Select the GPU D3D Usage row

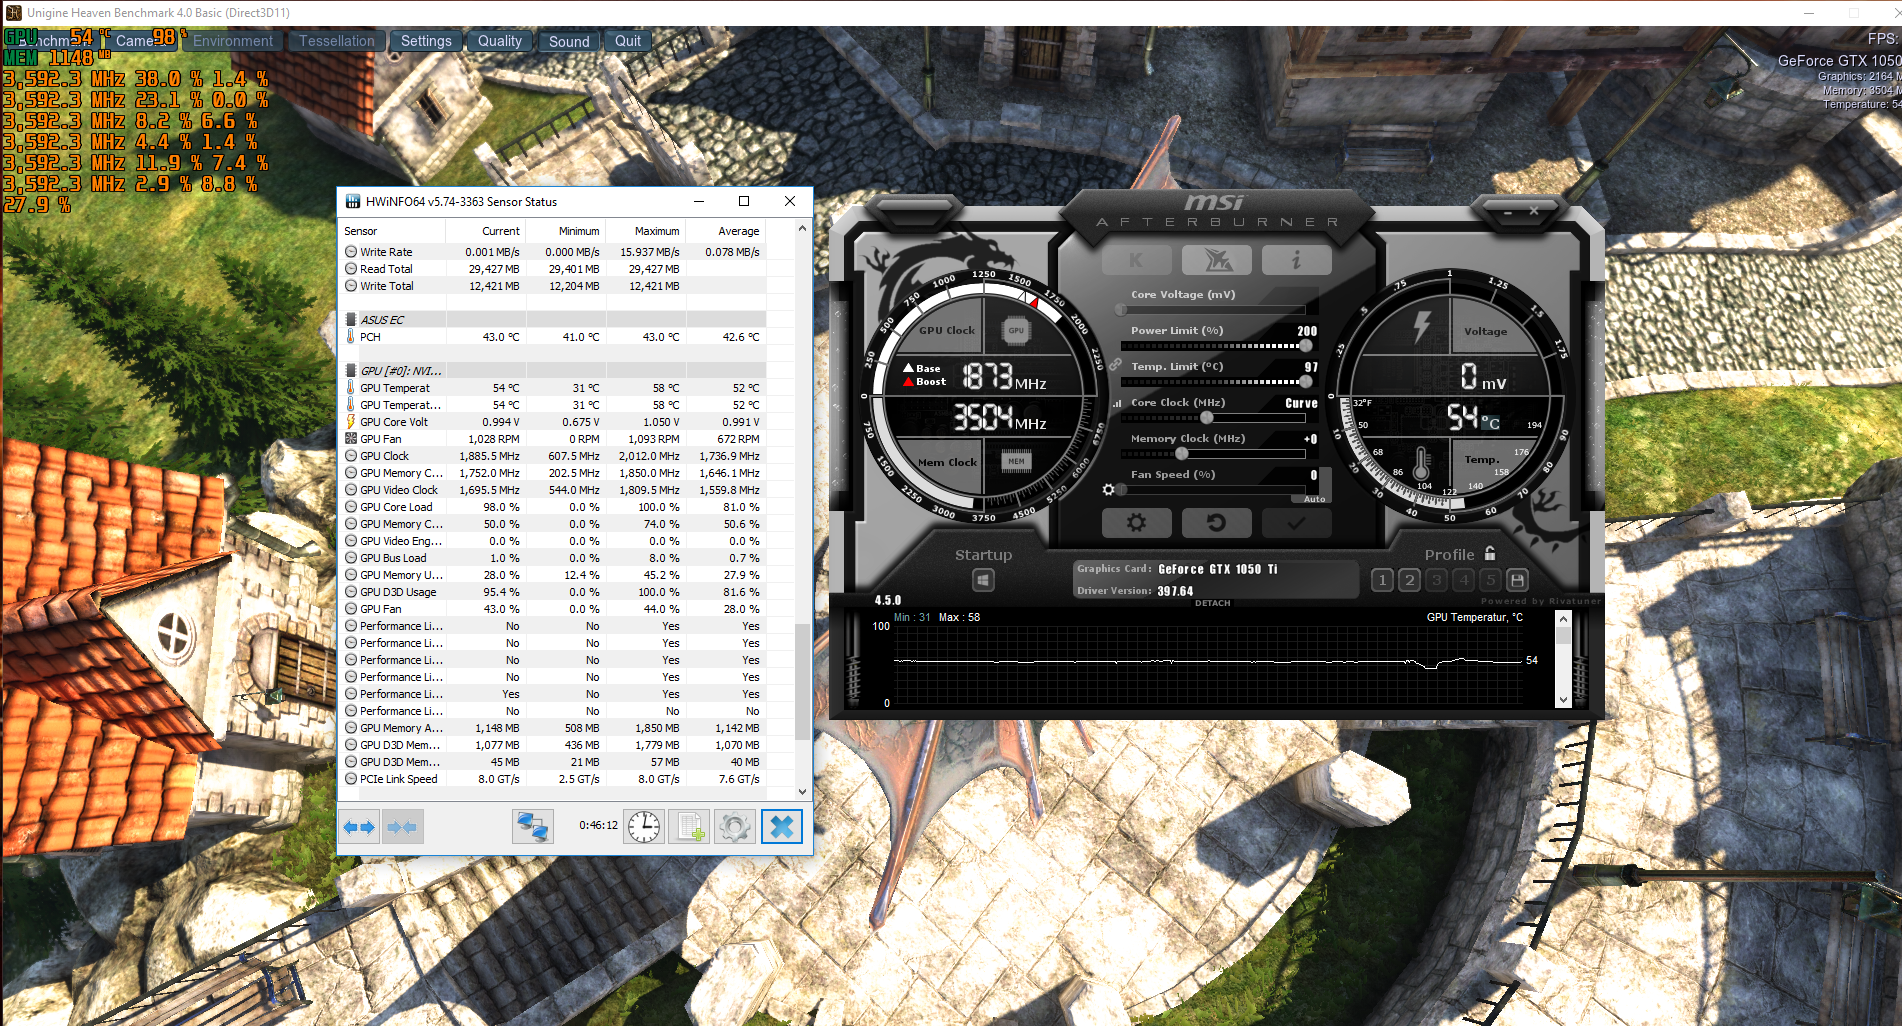point(555,592)
